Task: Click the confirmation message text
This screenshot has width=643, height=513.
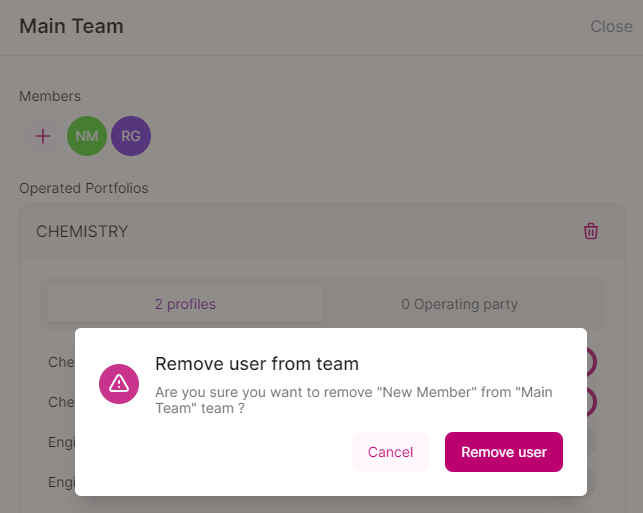Action: coord(354,400)
